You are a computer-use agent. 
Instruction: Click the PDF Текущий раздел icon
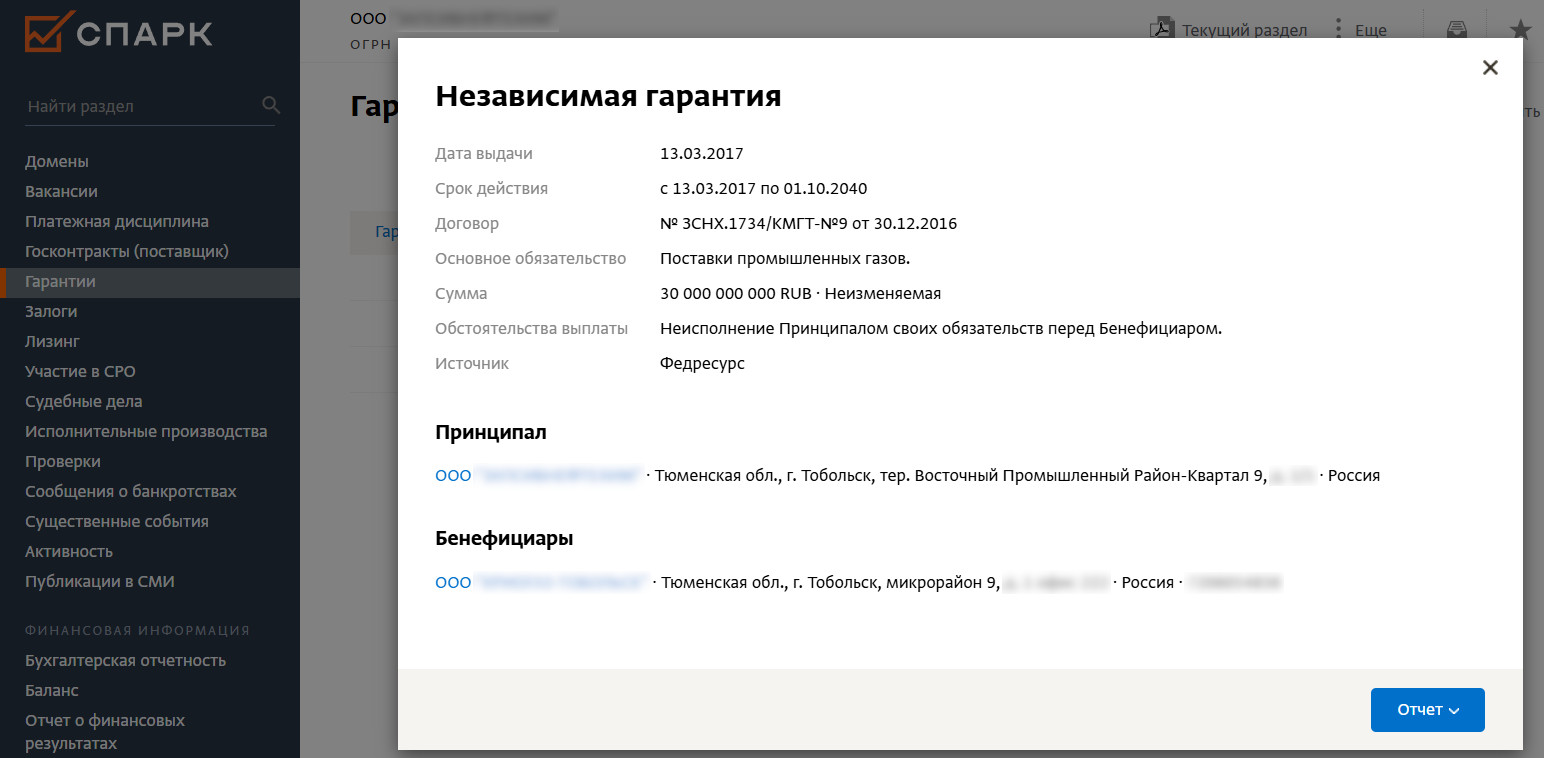1162,29
